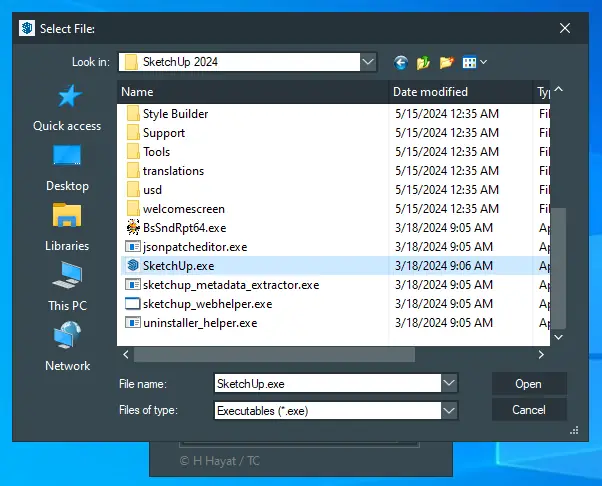The width and height of the screenshot is (602, 486).
Task: Open Quick access in sidebar
Action: pos(67,108)
